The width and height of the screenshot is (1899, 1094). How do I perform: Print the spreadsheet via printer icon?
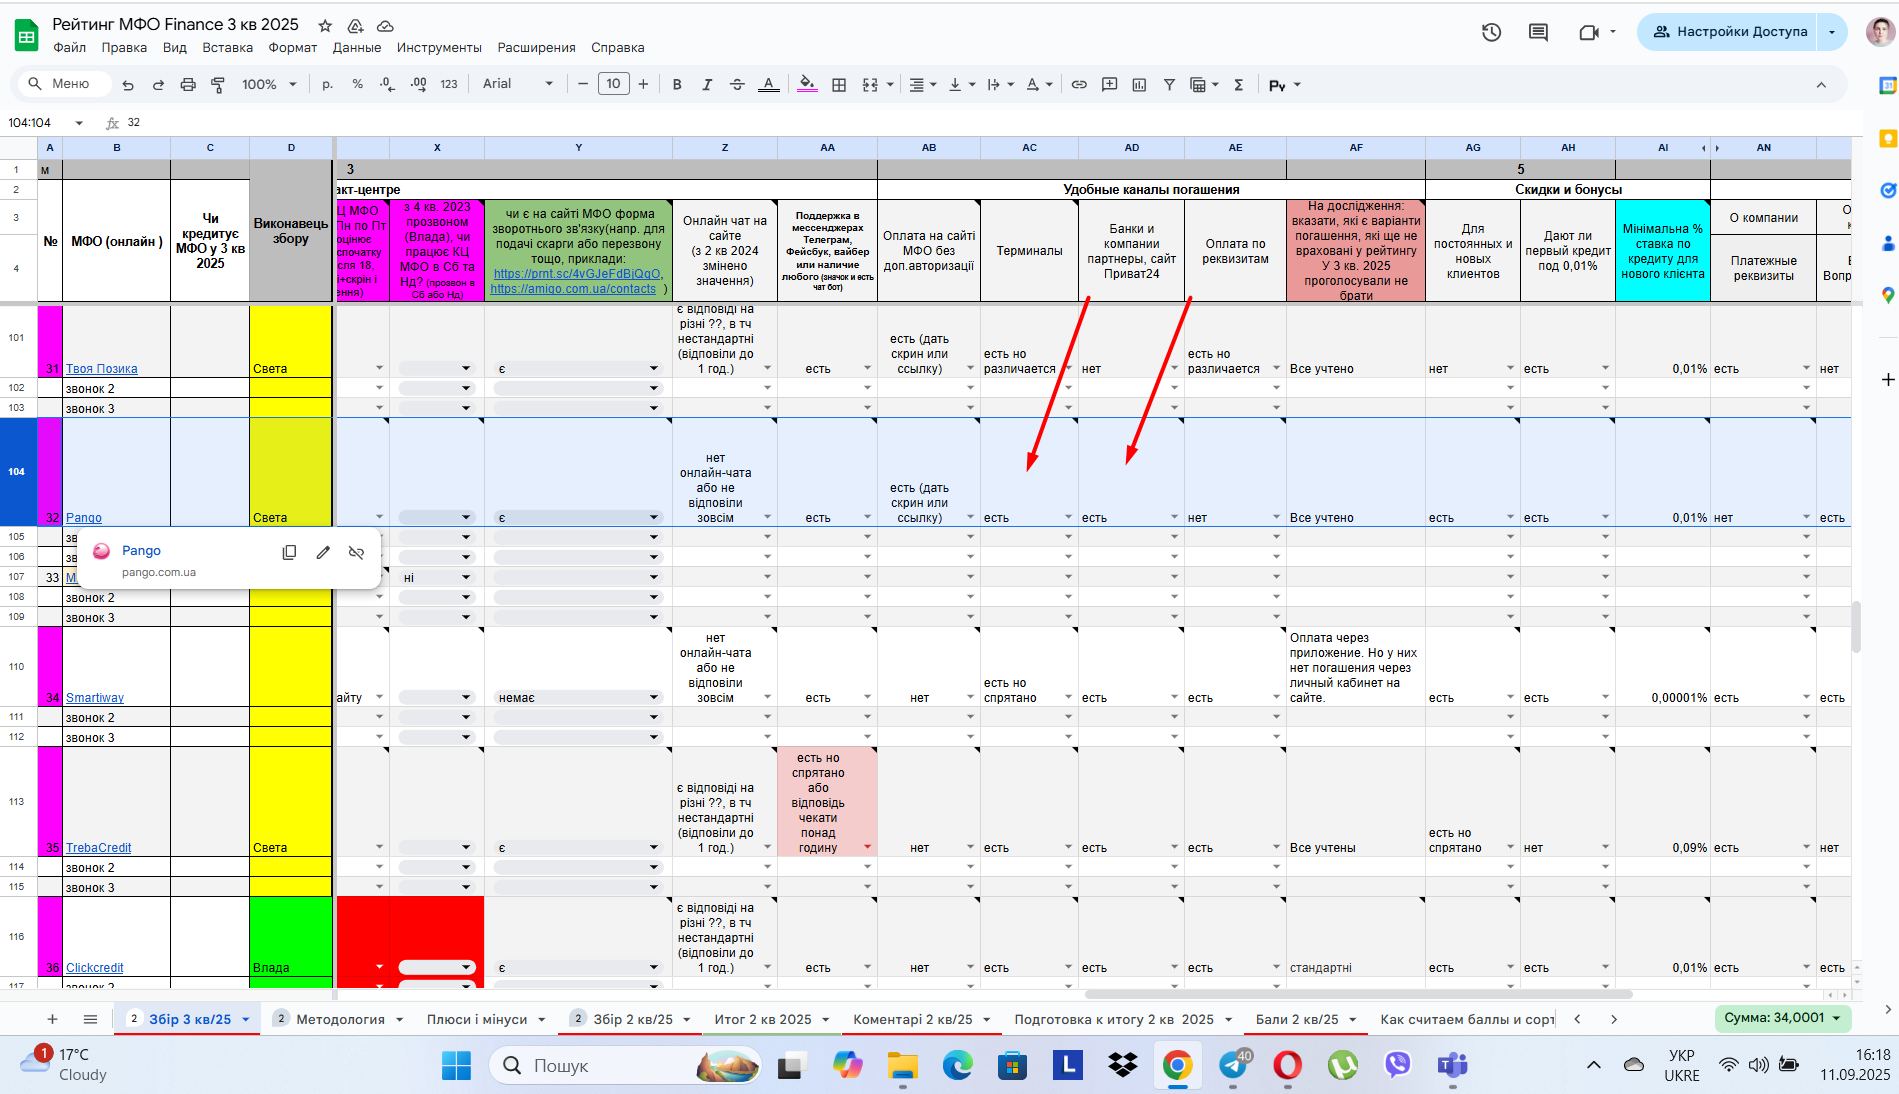pos(188,85)
